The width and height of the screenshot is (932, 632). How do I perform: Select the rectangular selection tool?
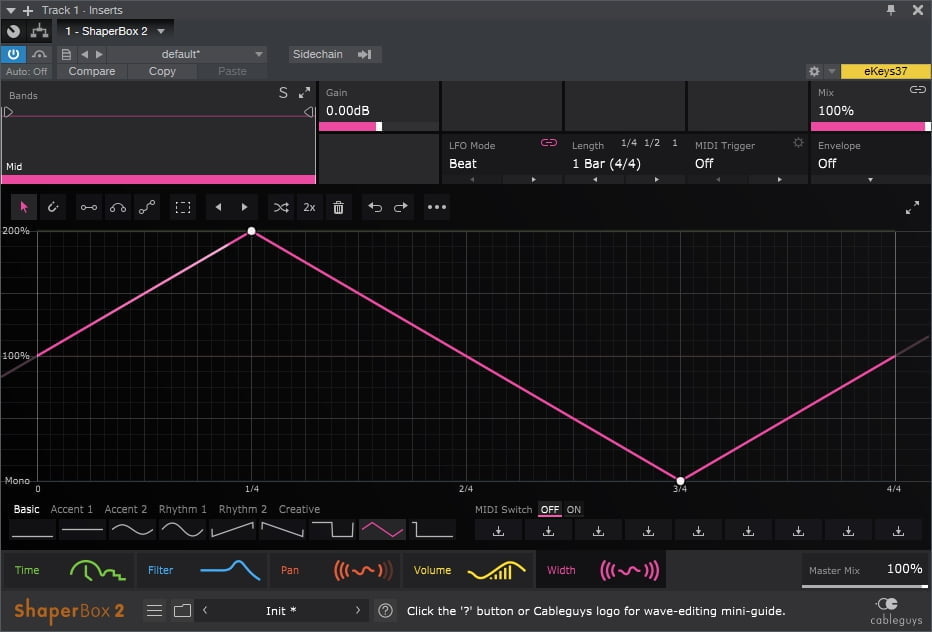(x=183, y=207)
